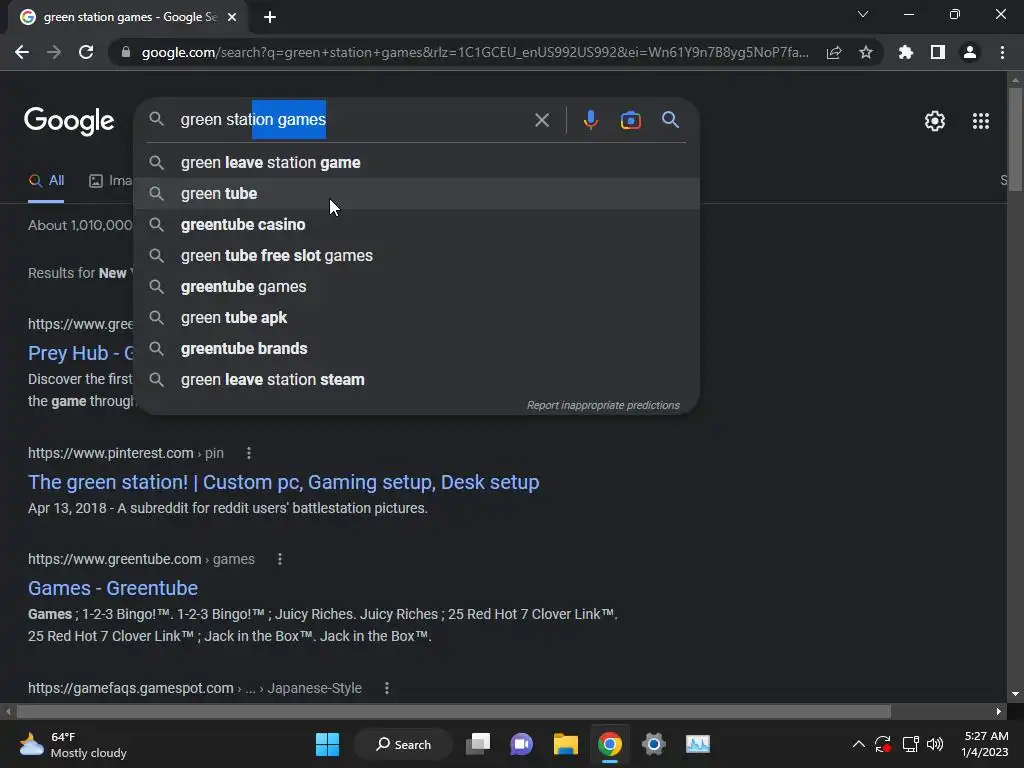Bookmark this tab with star icon
This screenshot has width=1024, height=768.
pos(866,52)
